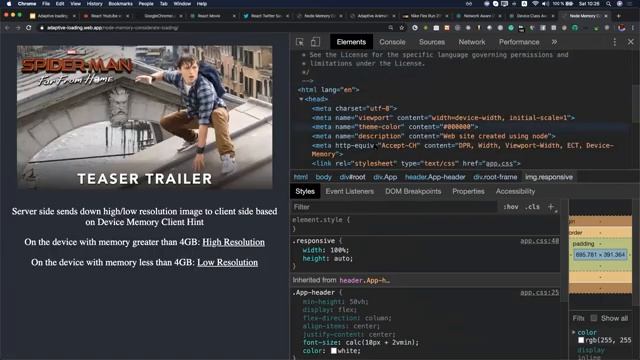
Task: Click the white color swatch
Action: point(333,351)
